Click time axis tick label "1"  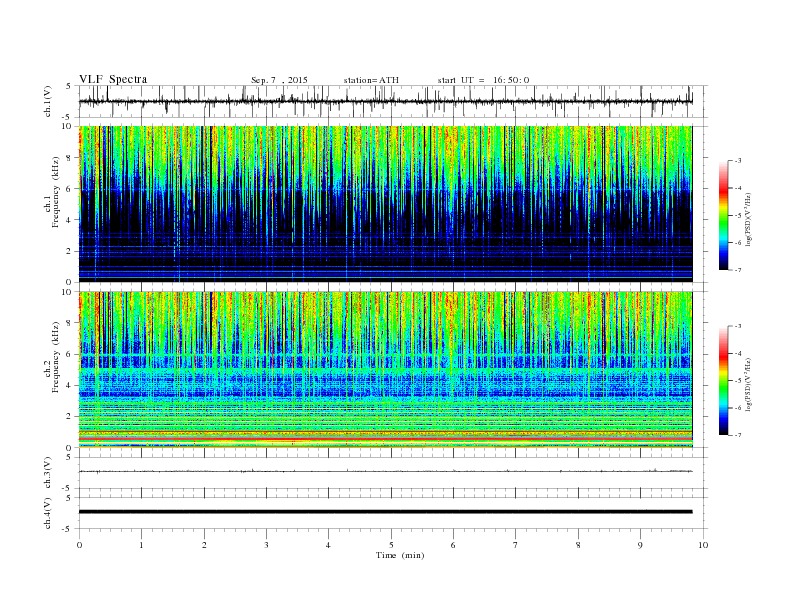point(141,545)
